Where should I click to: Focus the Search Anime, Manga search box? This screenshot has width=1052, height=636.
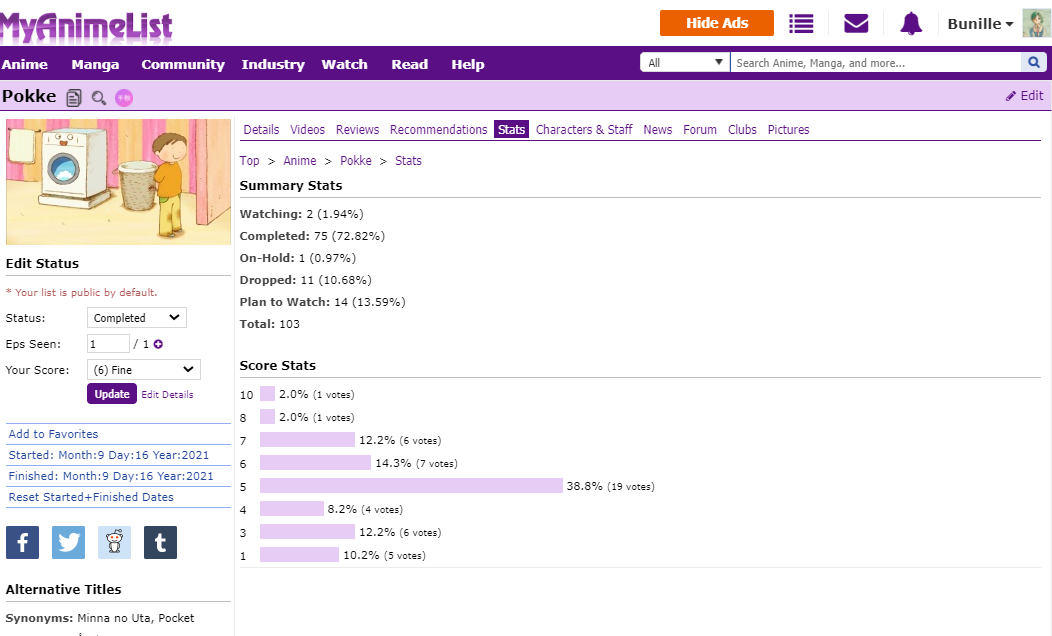click(x=876, y=62)
